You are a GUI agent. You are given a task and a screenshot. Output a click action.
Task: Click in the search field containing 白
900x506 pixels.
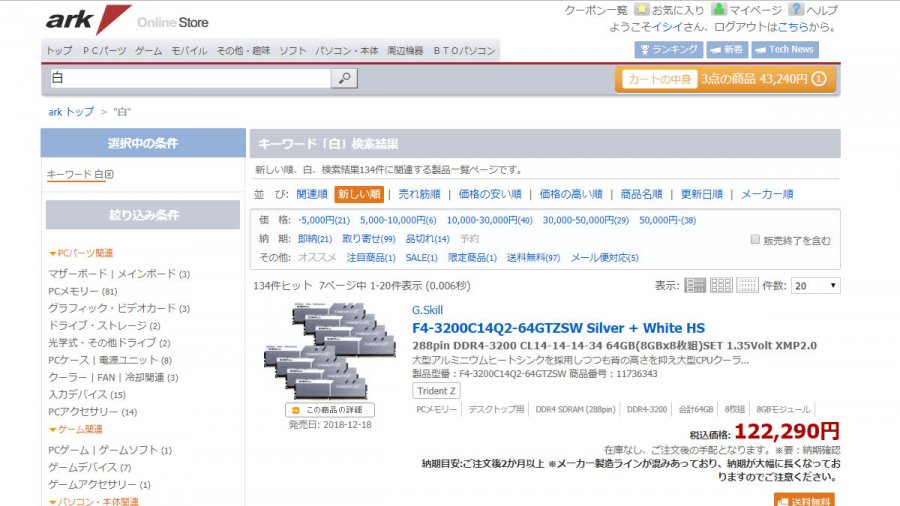(x=189, y=78)
